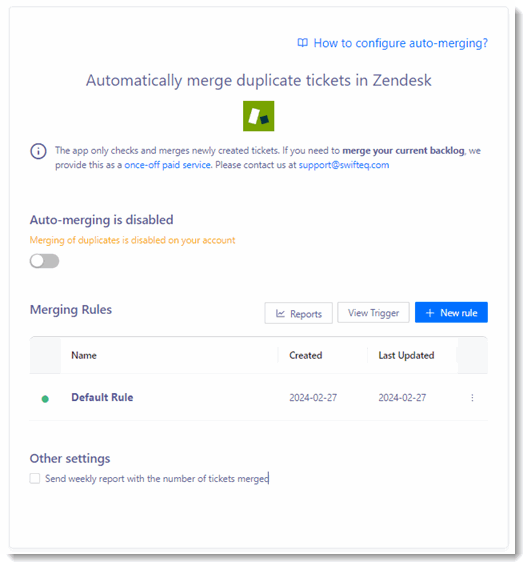Open the Default Rule entry
This screenshot has width=523, height=562.
pos(102,397)
